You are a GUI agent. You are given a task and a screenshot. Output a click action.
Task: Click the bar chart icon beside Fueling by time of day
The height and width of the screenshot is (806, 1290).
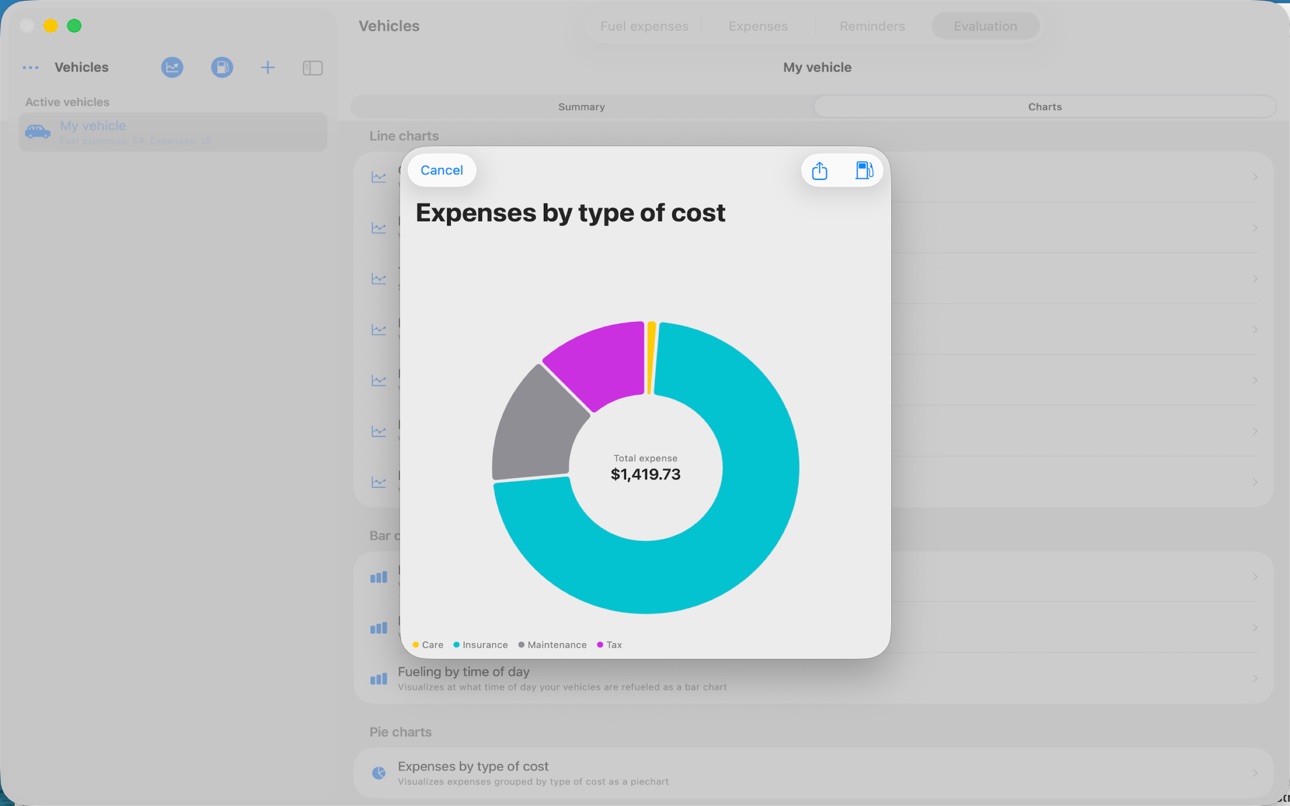[379, 678]
